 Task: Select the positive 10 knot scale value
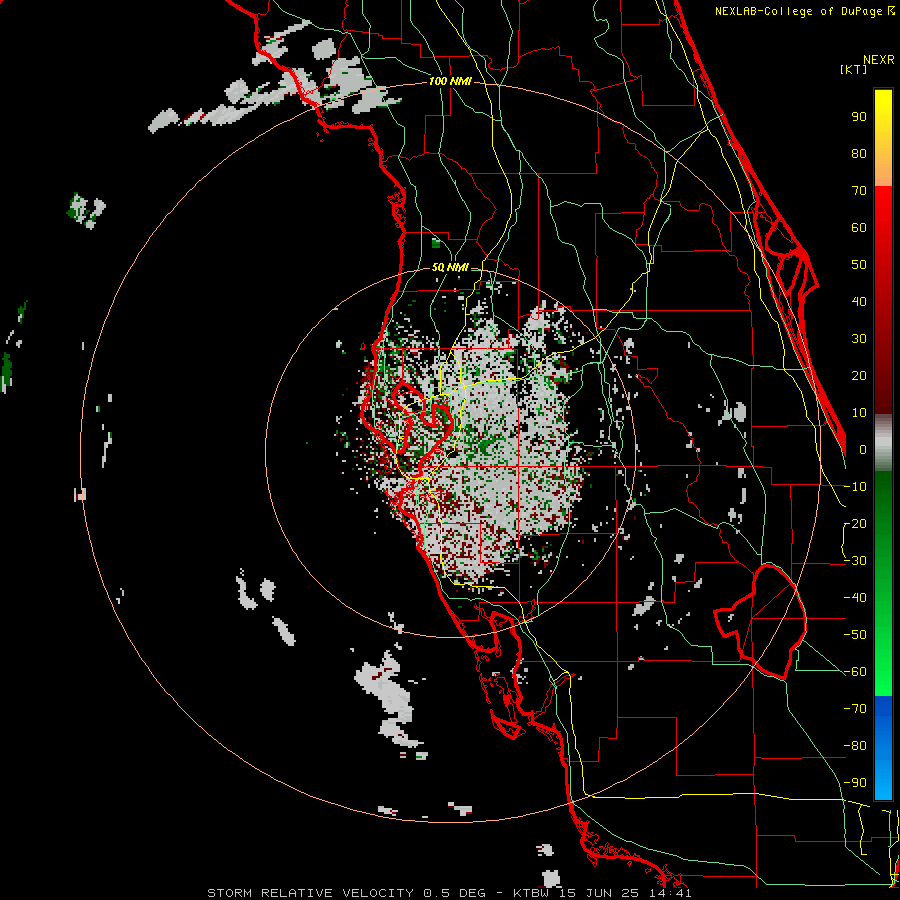tap(859, 413)
